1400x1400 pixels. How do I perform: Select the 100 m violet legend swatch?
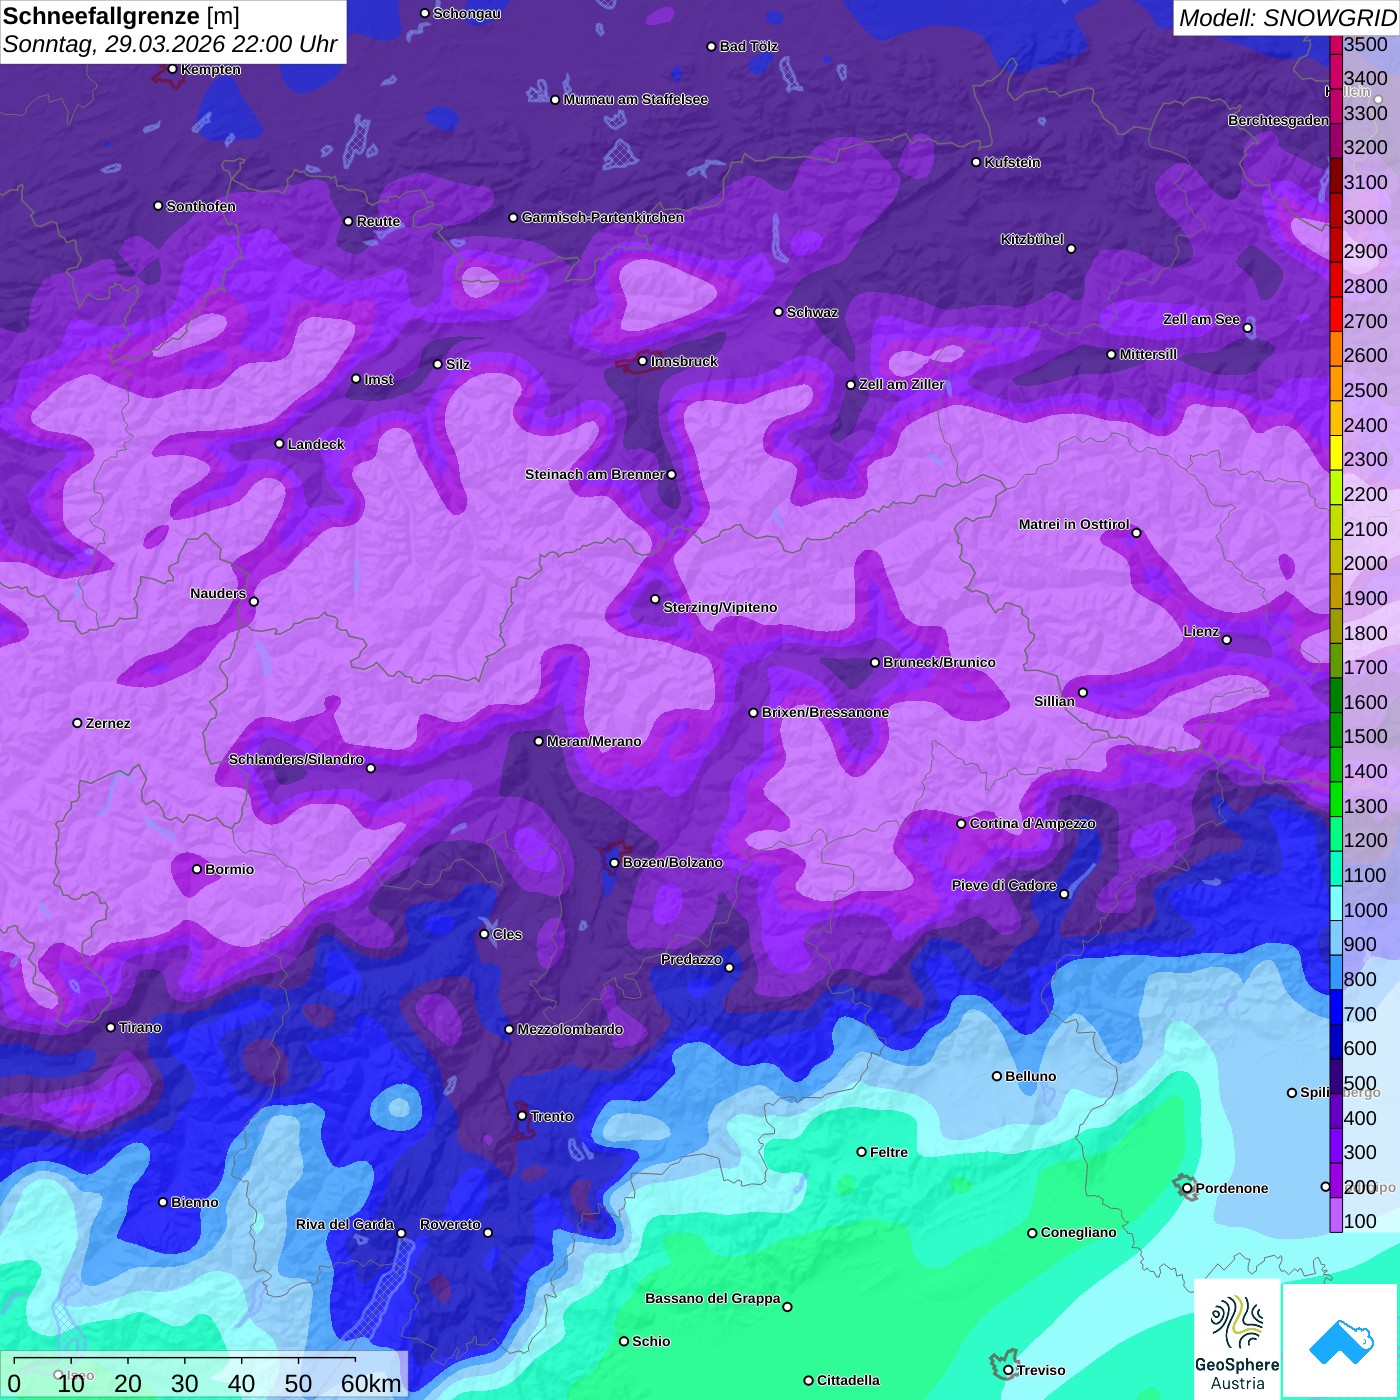1336,1215
